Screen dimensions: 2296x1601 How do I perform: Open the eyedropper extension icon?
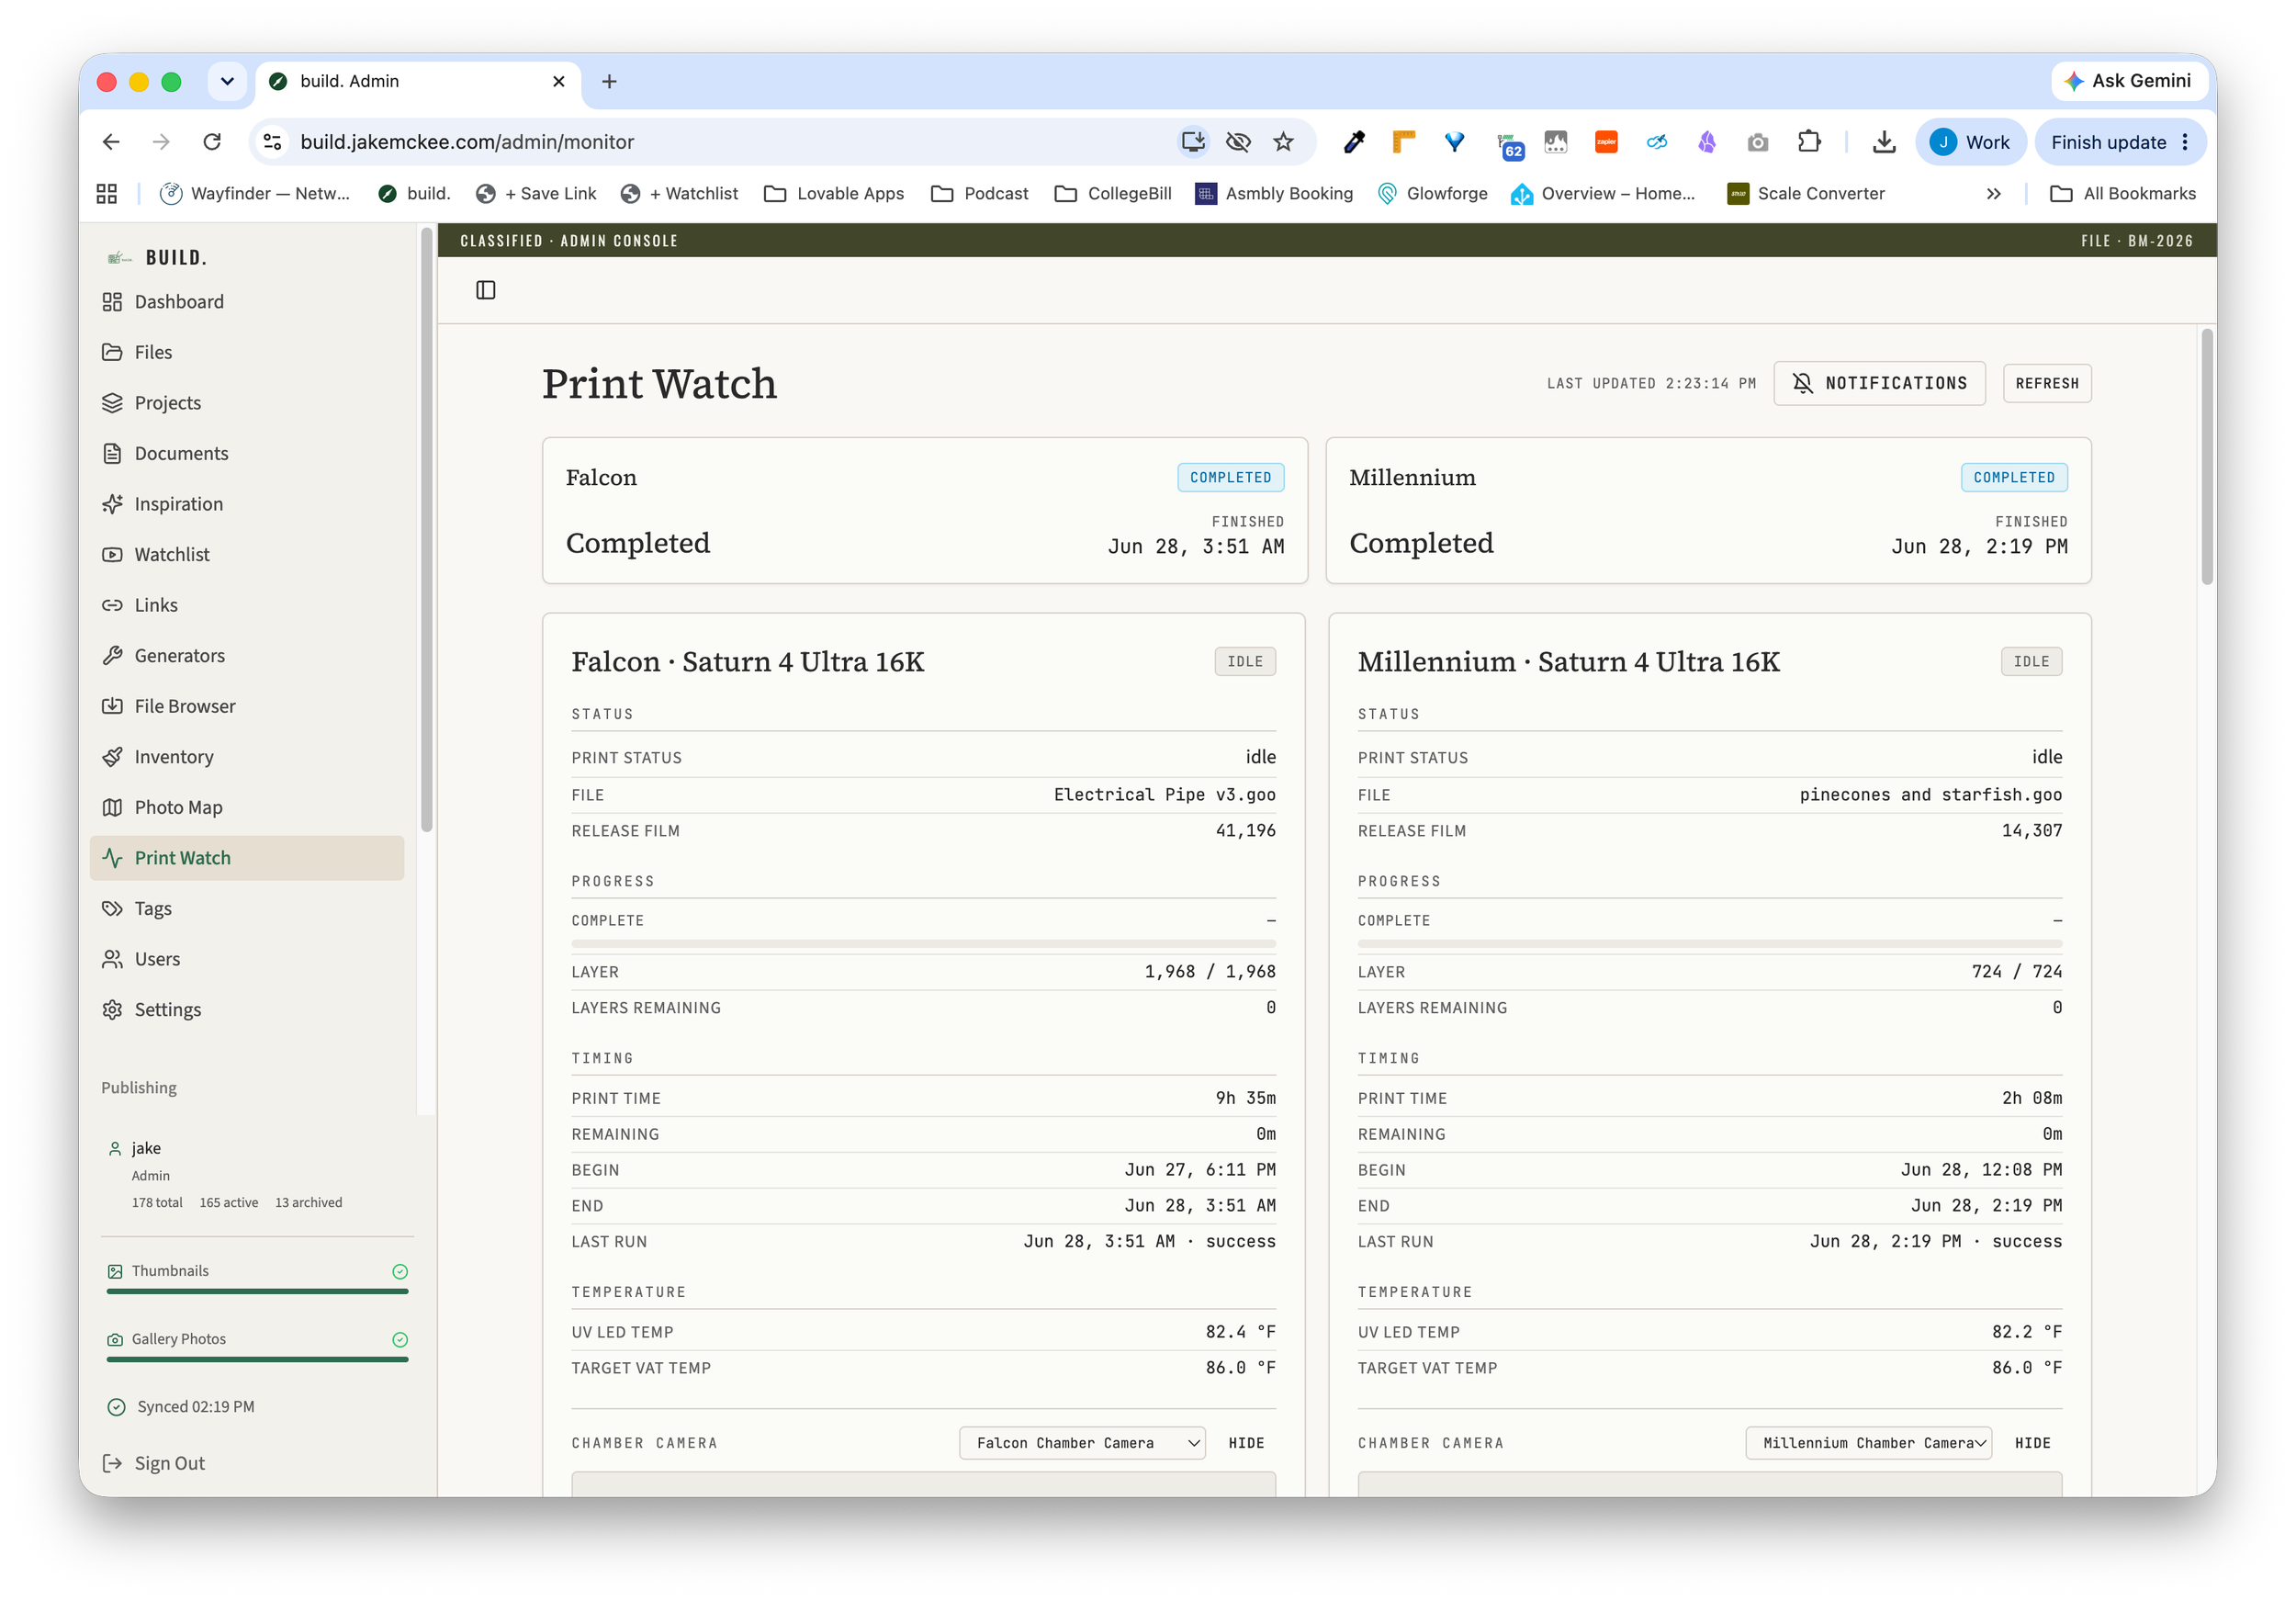point(1354,142)
